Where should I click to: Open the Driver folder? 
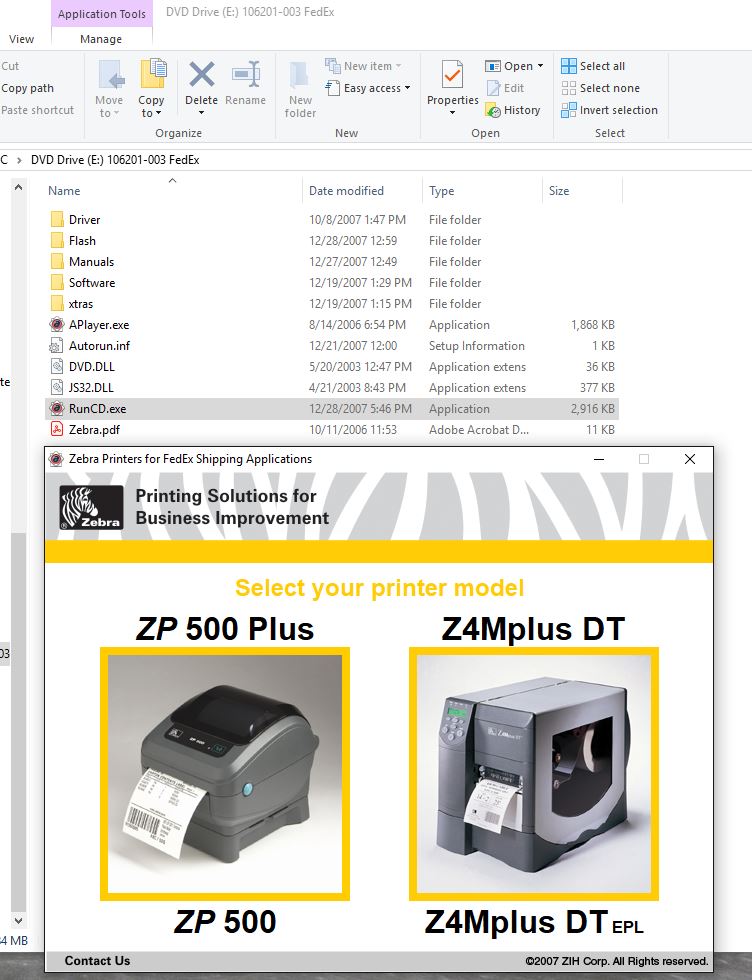[84, 220]
